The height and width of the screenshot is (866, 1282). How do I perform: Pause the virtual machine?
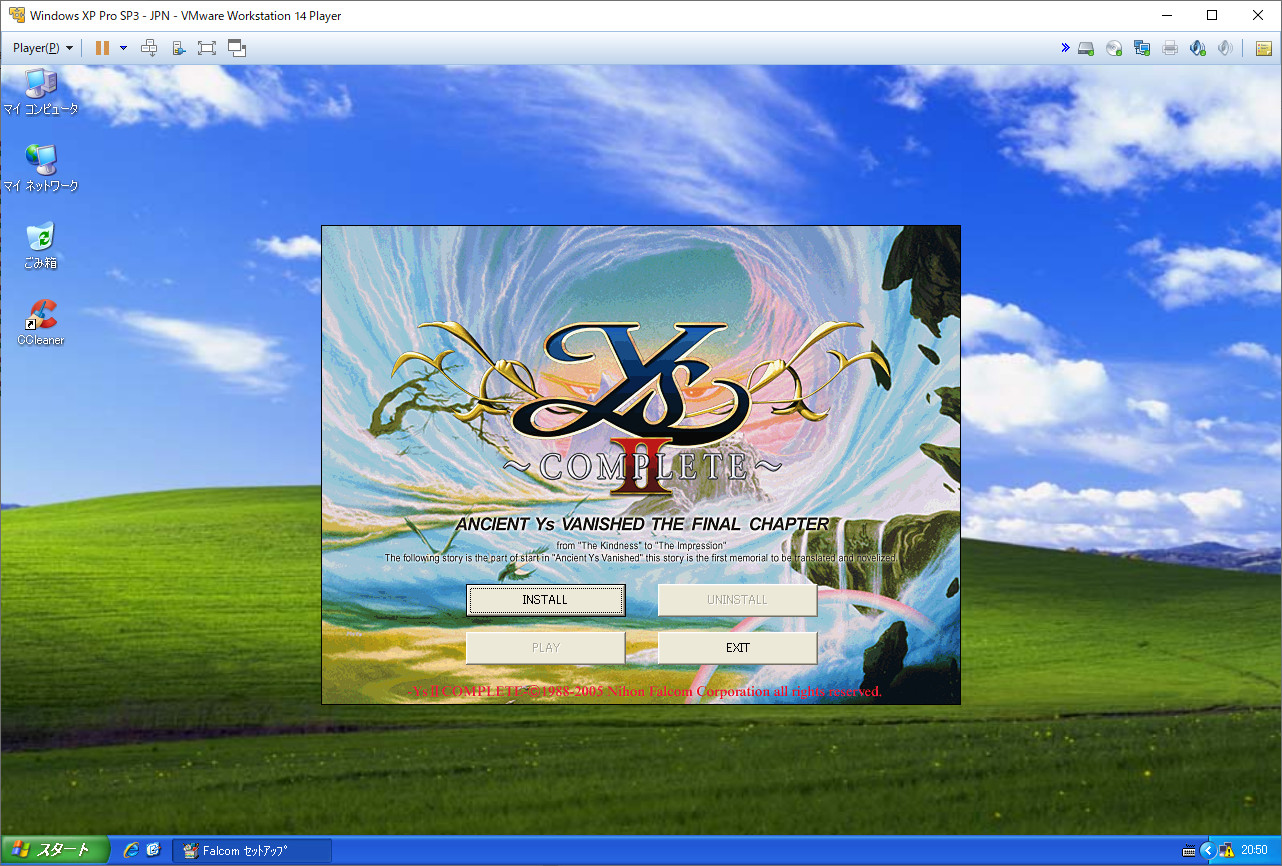coord(102,48)
